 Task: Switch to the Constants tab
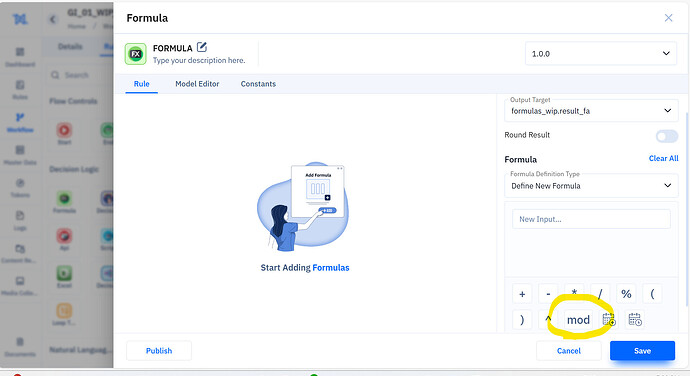[258, 84]
